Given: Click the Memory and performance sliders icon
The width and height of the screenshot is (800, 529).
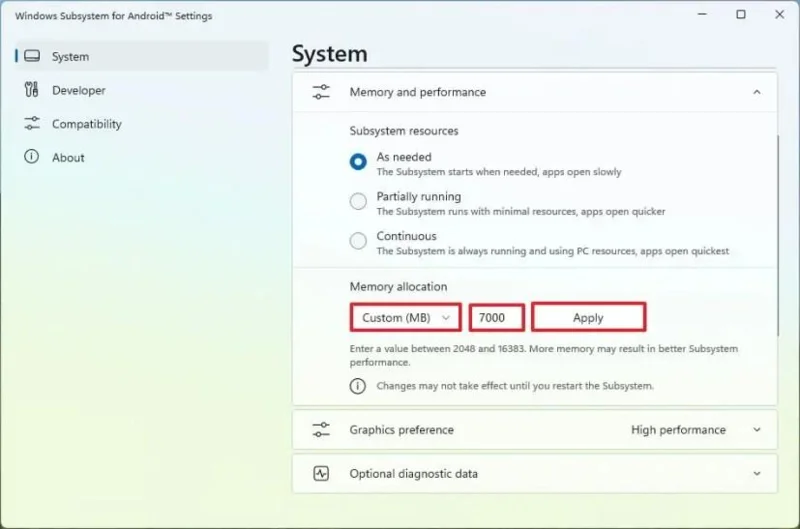Looking at the screenshot, I should tap(321, 92).
